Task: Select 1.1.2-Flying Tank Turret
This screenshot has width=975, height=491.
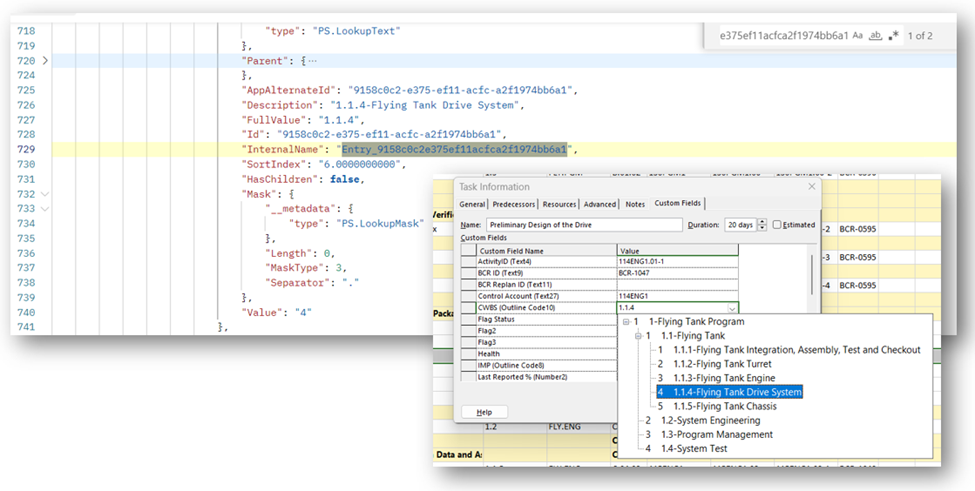Action: coord(722,364)
